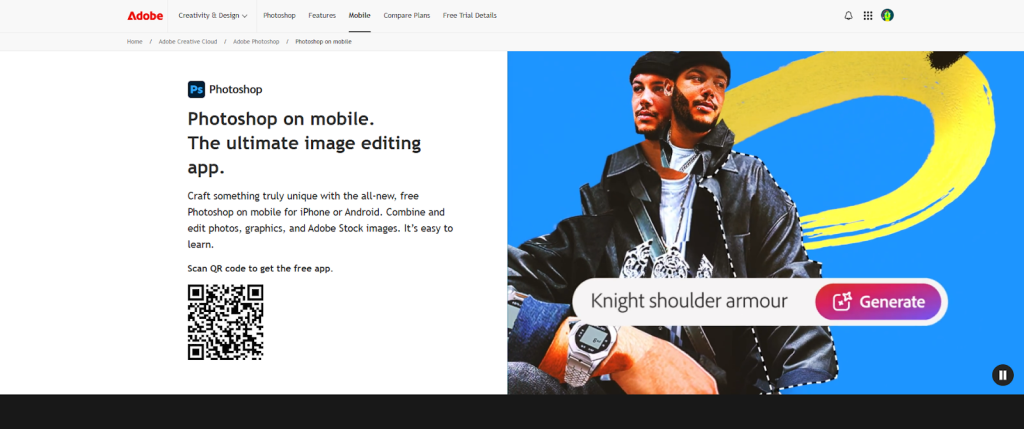Click the QR code image
The image size is (1024, 429).
225,322
